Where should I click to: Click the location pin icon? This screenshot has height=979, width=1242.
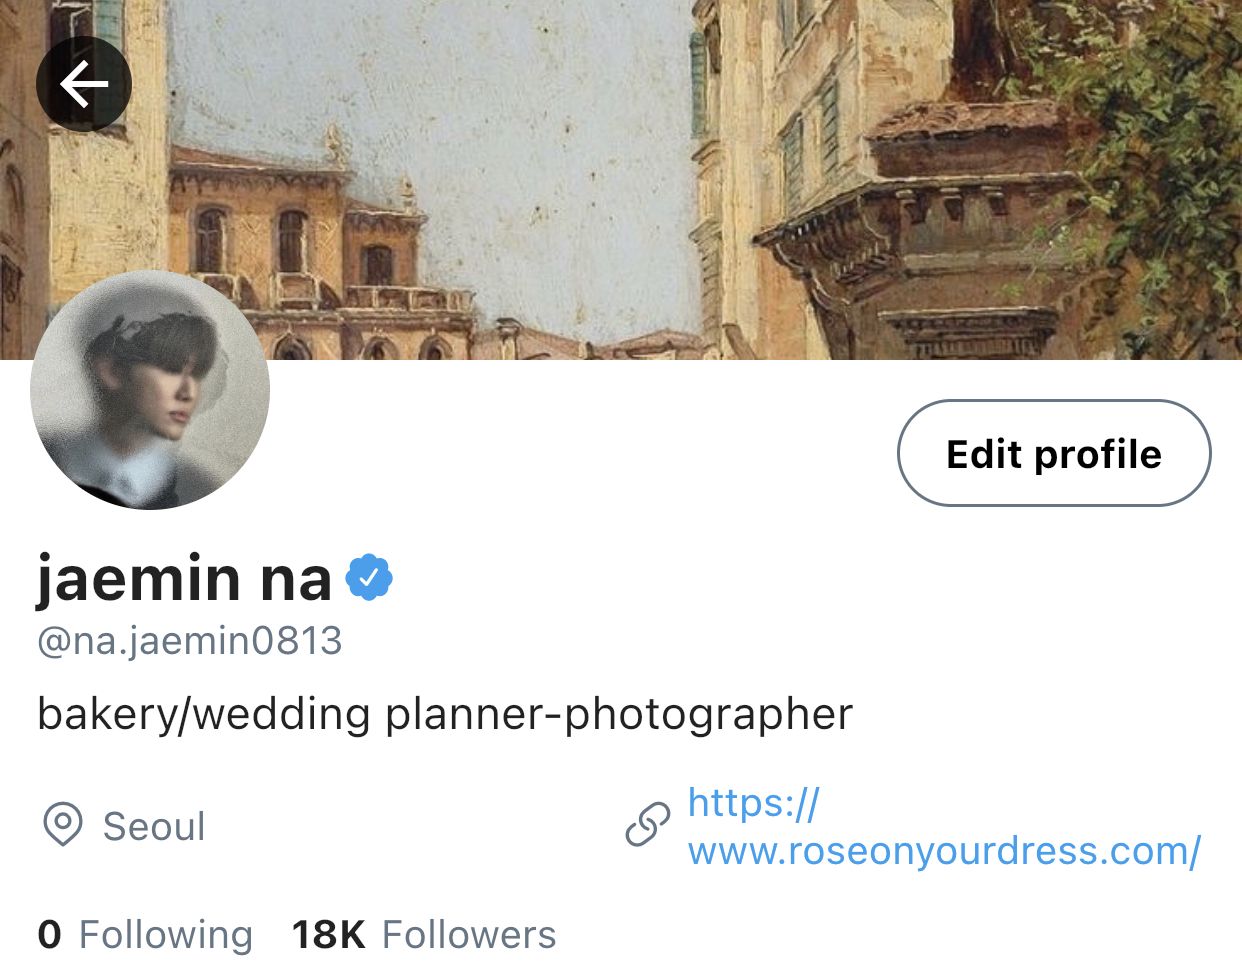point(63,826)
